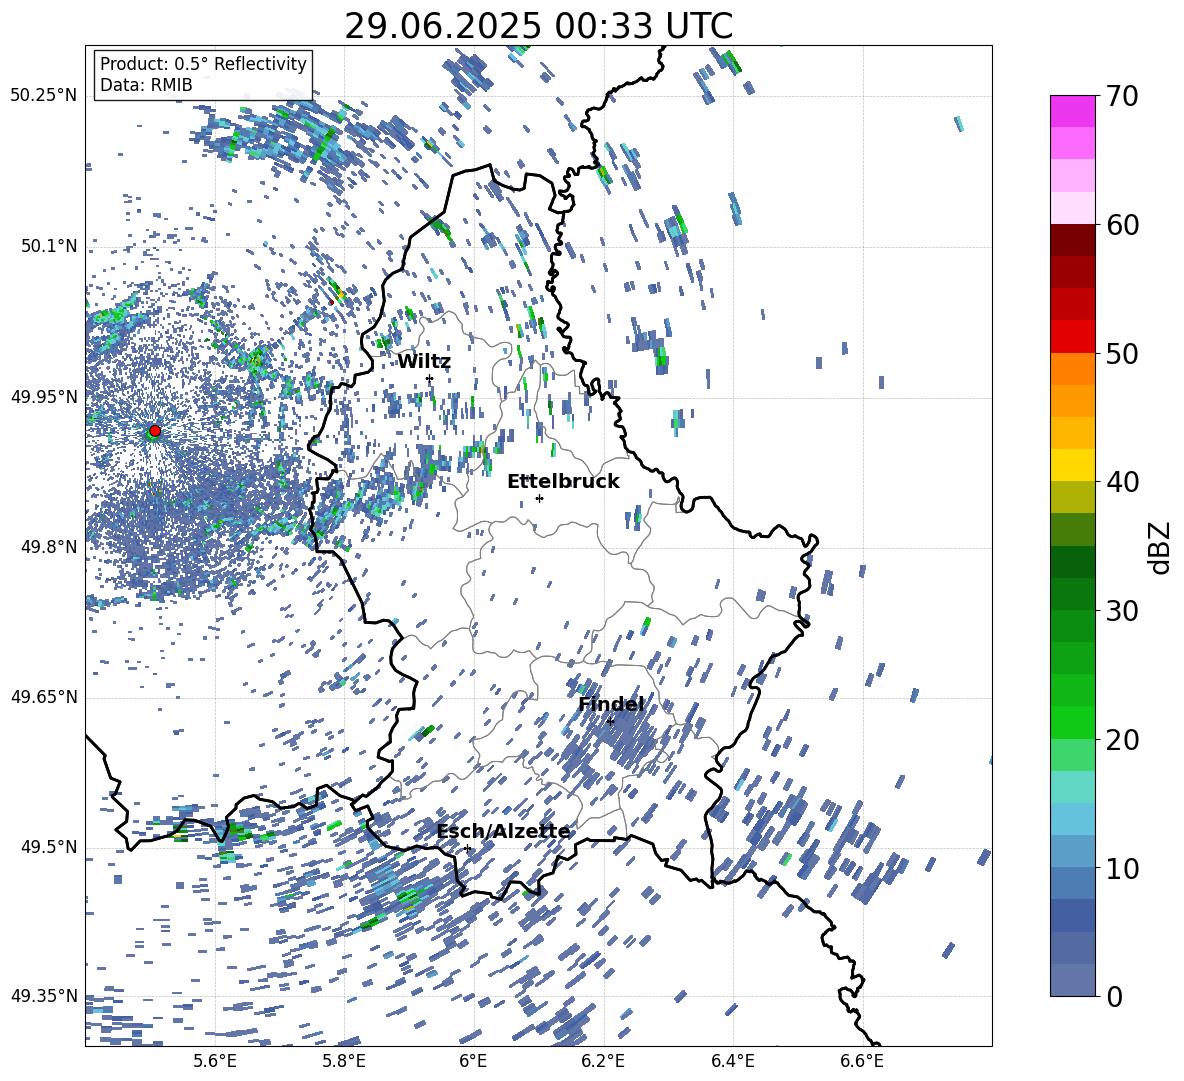Click the bright green colorbar swatch just above 20 dBZ
Viewport: 1184px width, 1081px height.
pos(1073,722)
